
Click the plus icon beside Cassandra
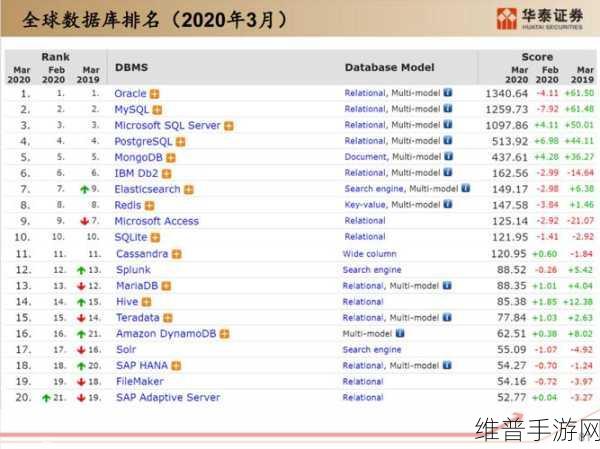[176, 254]
